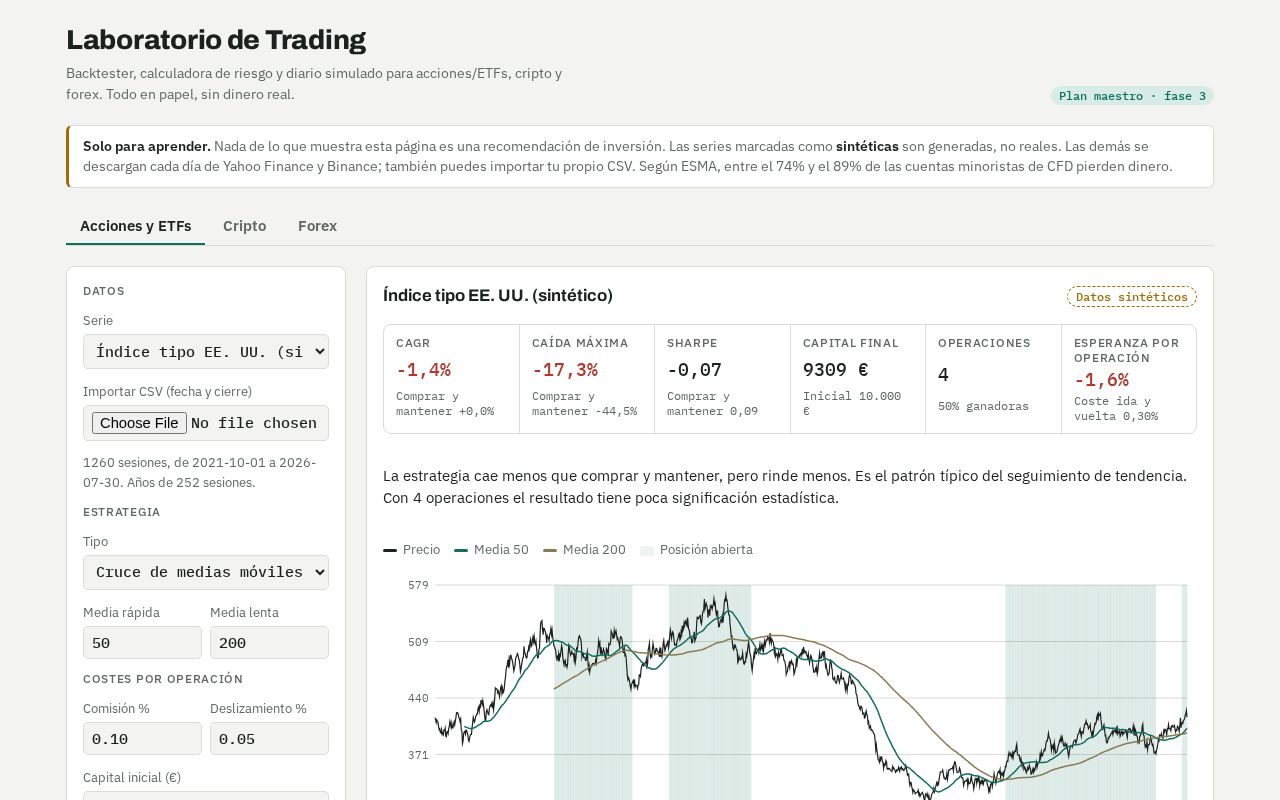Click the Sharpe metric card
This screenshot has width=1280, height=800.
coord(722,379)
